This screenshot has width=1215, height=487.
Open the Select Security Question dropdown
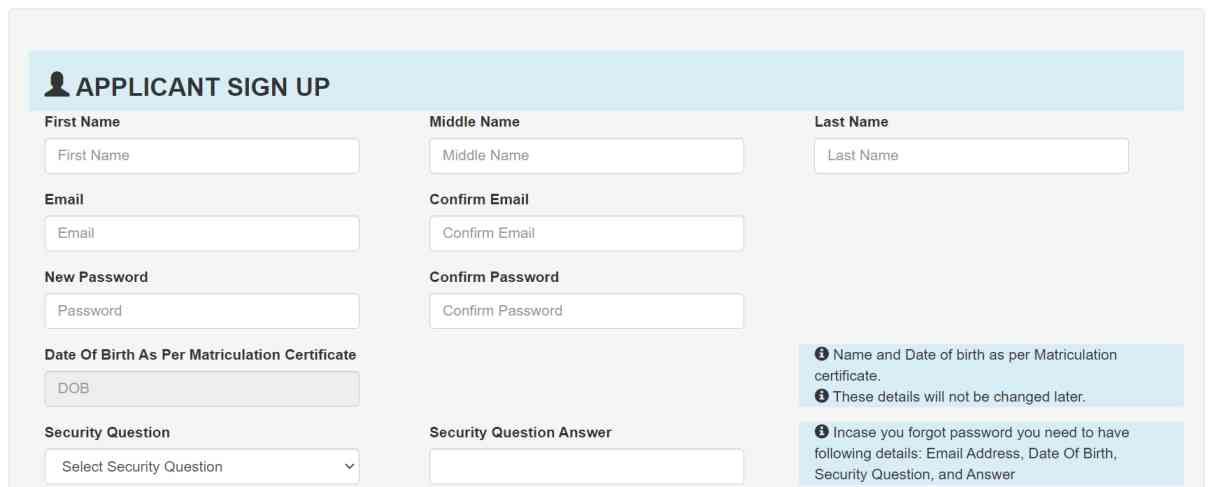click(x=202, y=467)
